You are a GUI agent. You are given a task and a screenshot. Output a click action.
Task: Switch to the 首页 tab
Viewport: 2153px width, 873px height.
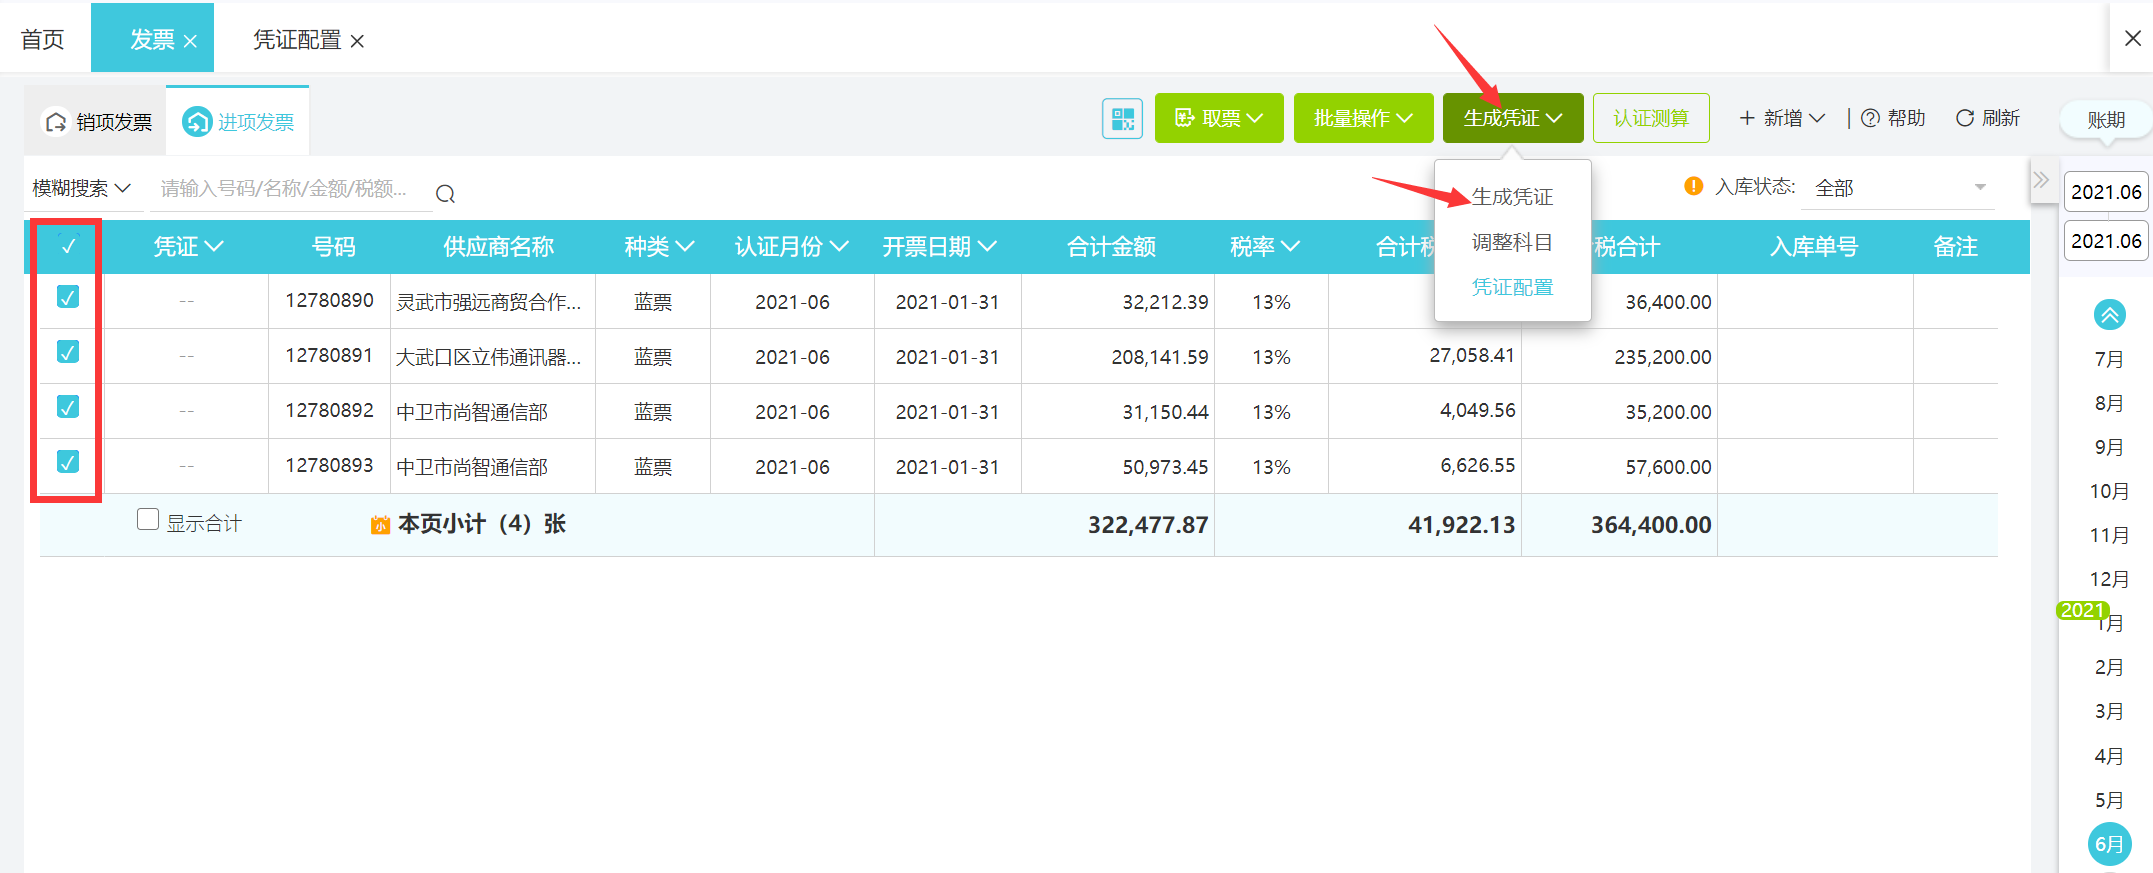point(42,40)
